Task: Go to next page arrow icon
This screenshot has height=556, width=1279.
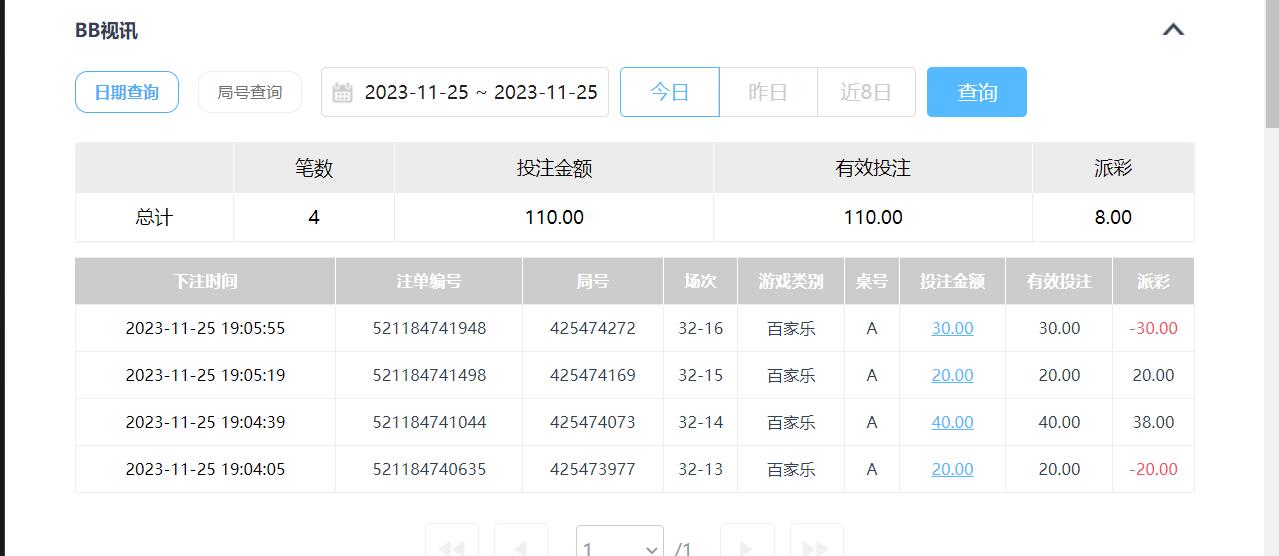Action: [x=747, y=546]
